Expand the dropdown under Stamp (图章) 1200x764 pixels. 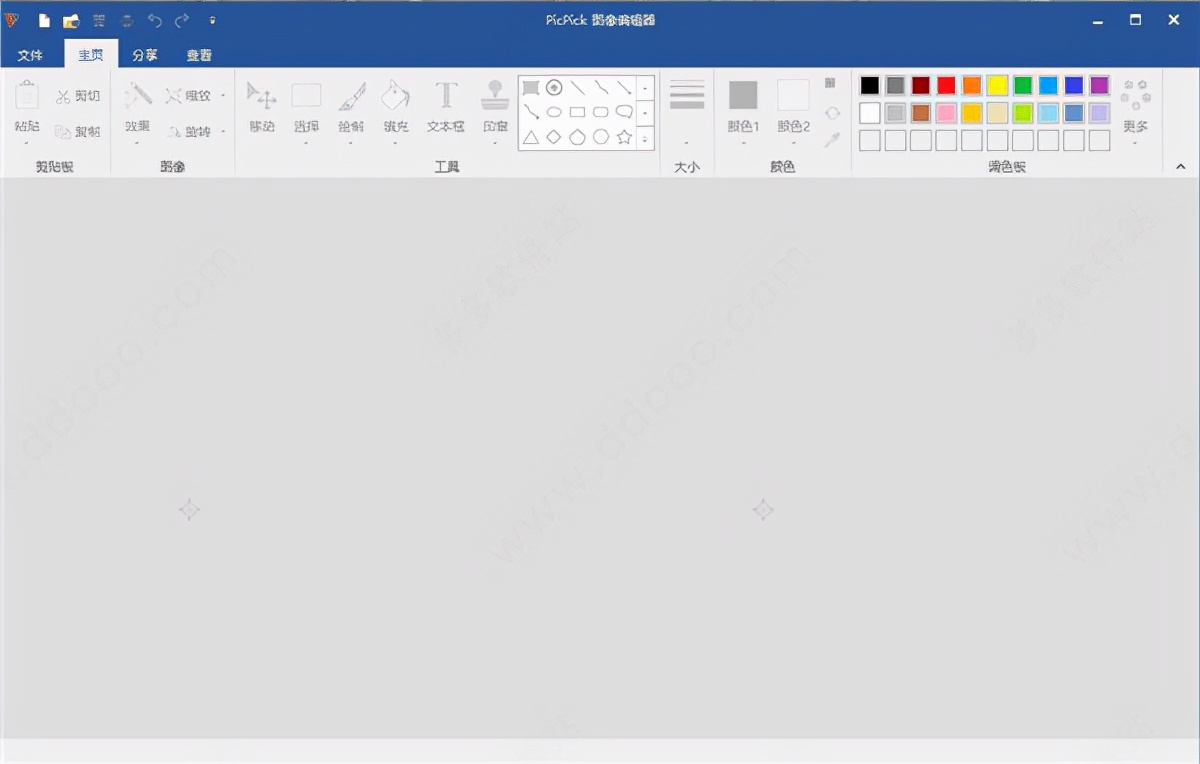click(x=495, y=143)
